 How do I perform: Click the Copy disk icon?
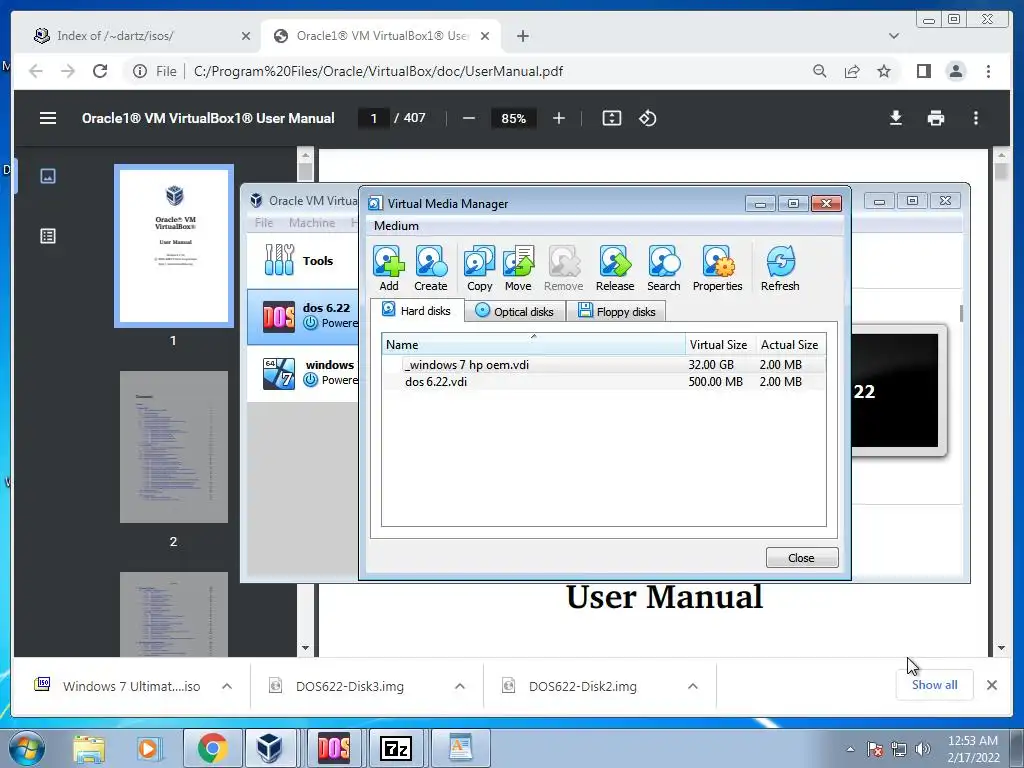pos(479,268)
